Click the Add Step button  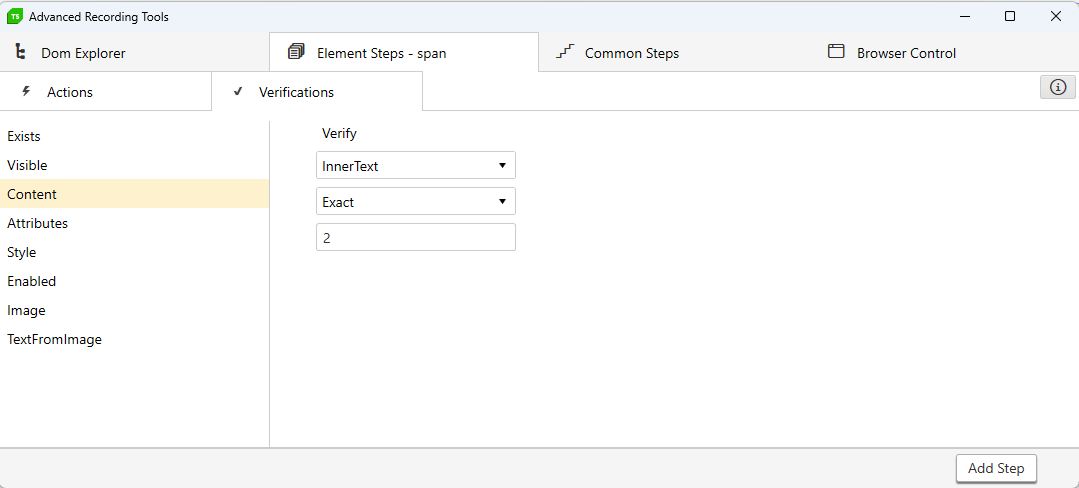(x=996, y=468)
